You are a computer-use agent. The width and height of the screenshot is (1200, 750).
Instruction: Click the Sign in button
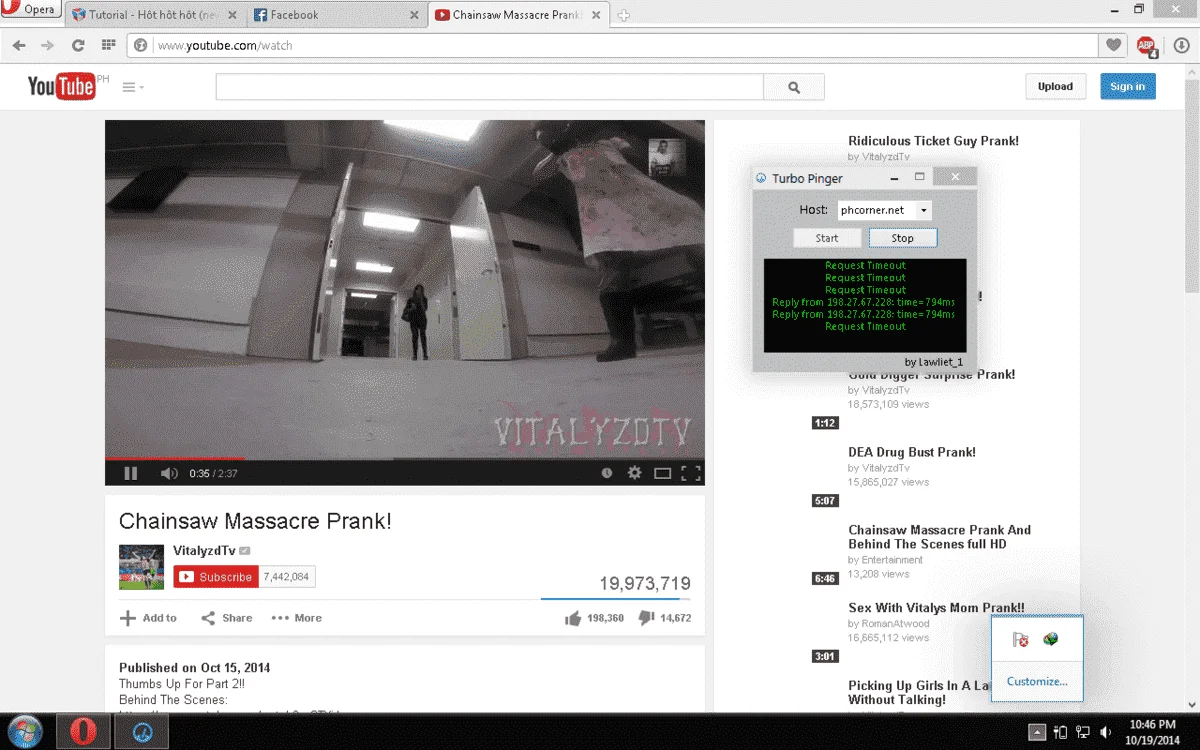(1127, 86)
